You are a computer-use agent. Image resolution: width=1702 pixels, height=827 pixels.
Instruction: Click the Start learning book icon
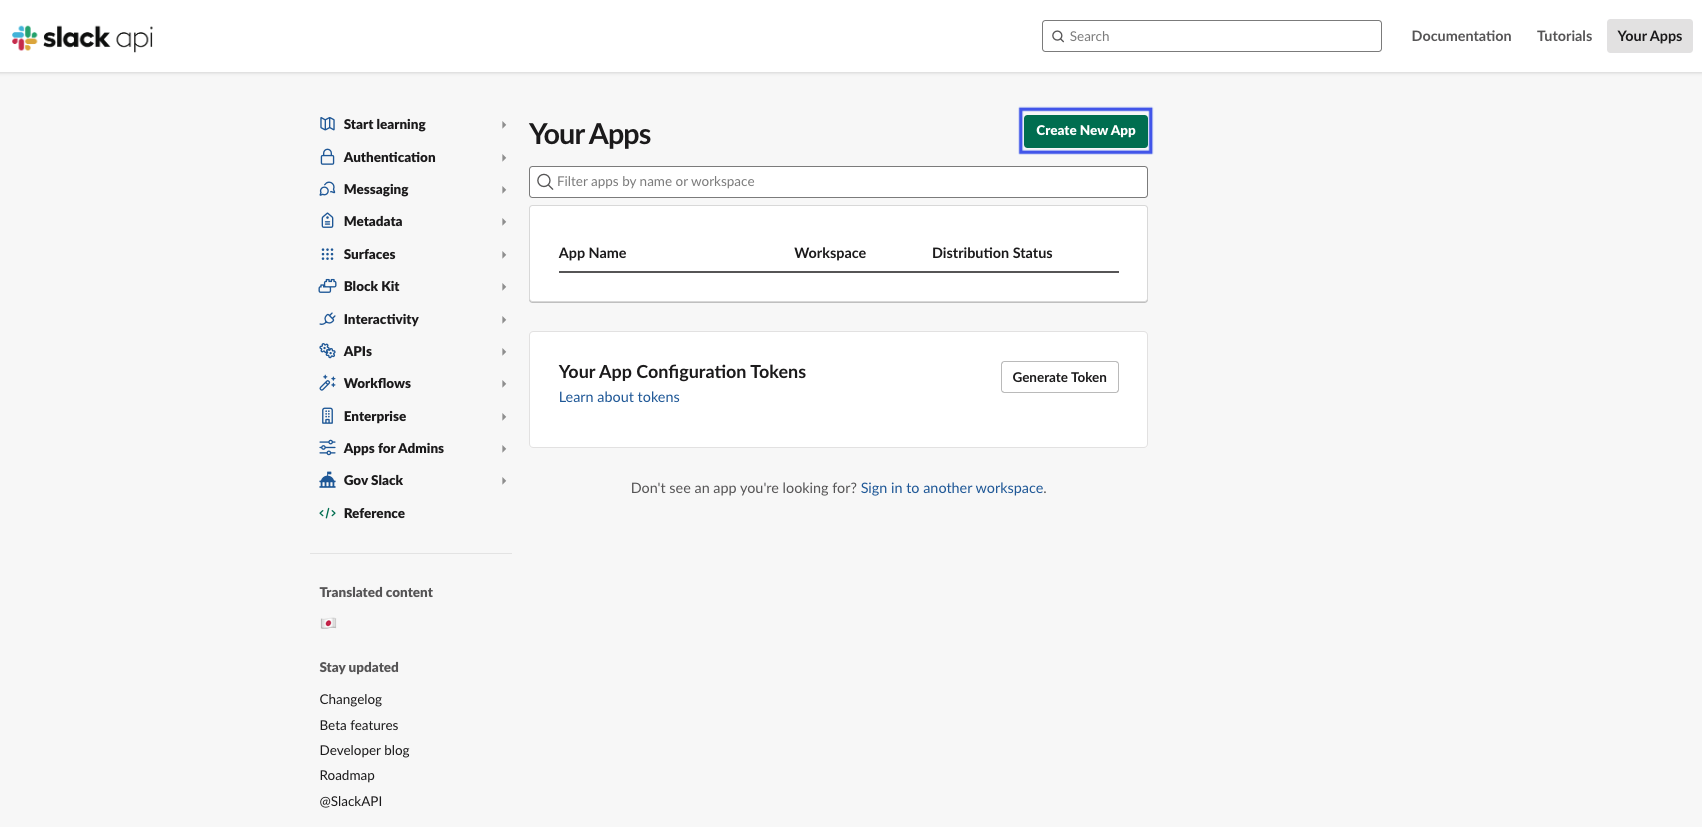coord(327,124)
